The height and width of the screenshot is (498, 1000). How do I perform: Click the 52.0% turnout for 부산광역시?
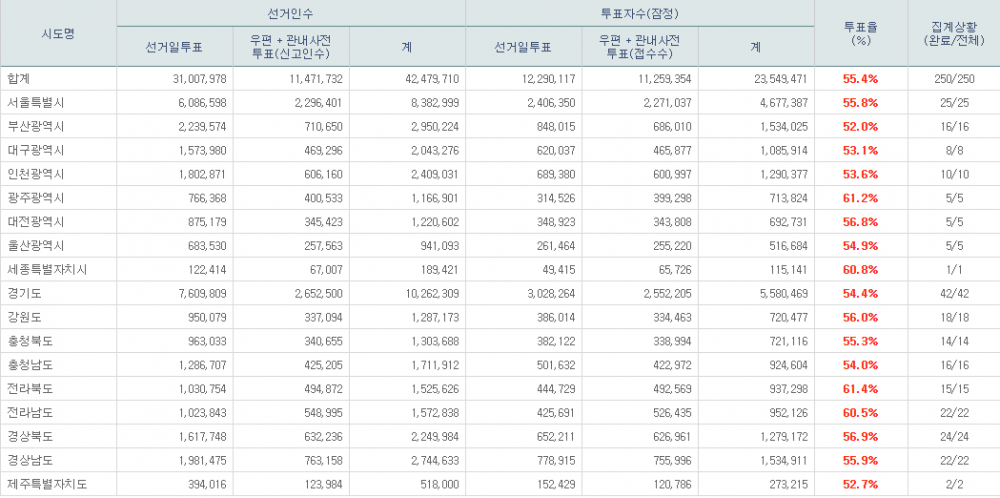[862, 126]
